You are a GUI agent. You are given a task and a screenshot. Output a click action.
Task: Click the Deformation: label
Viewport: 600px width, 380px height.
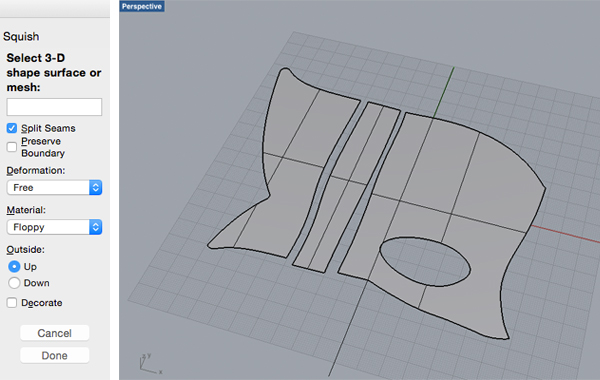pos(36,170)
